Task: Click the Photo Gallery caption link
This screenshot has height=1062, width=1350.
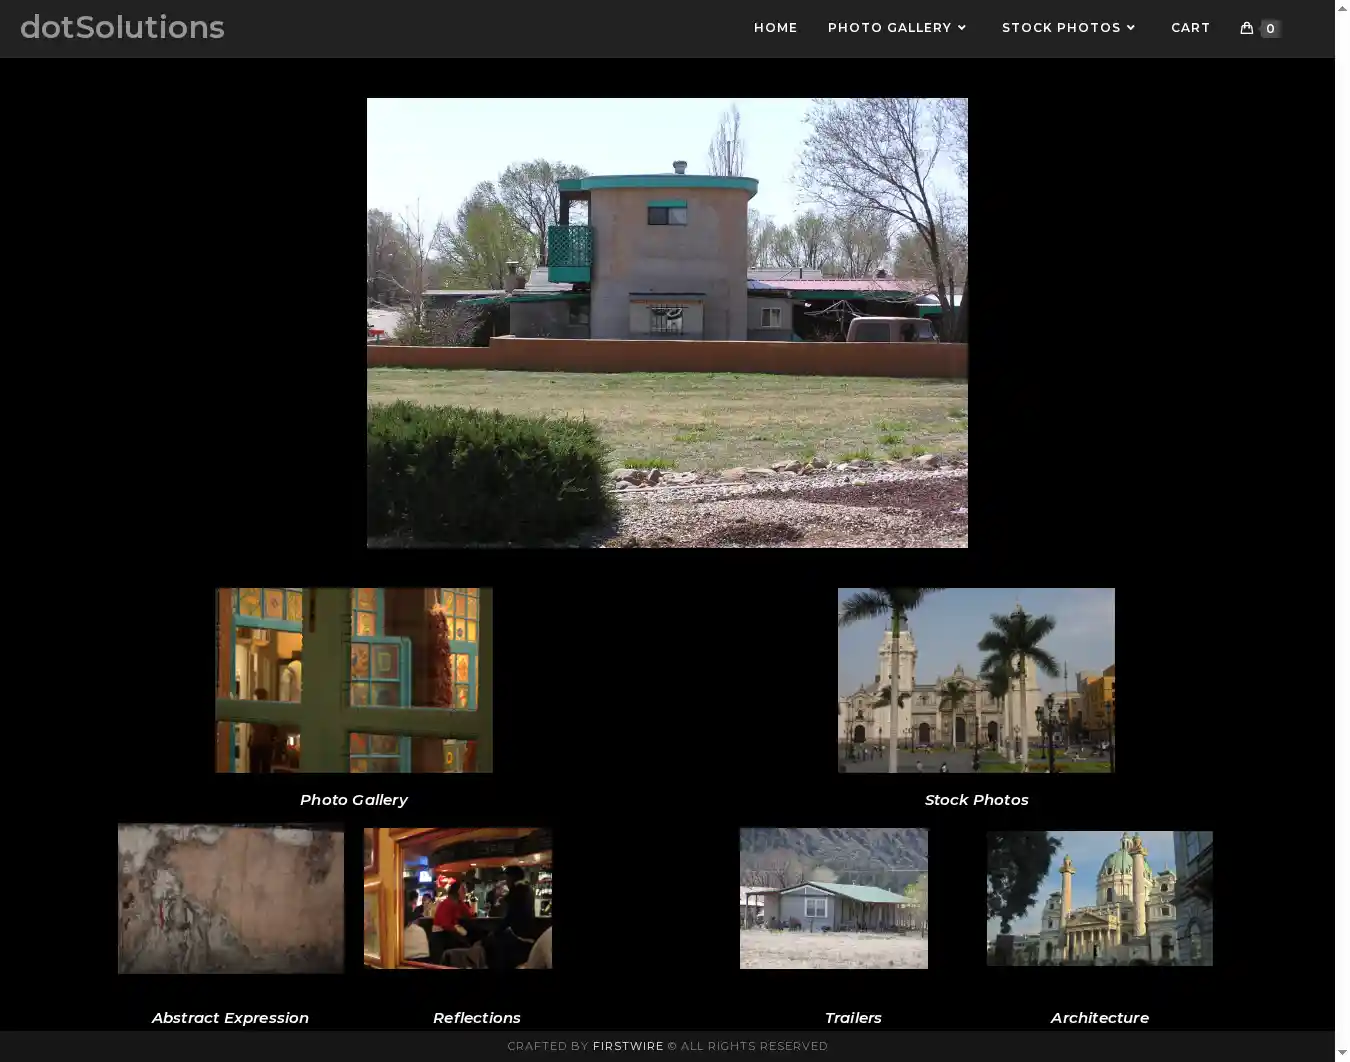Action: (x=353, y=800)
